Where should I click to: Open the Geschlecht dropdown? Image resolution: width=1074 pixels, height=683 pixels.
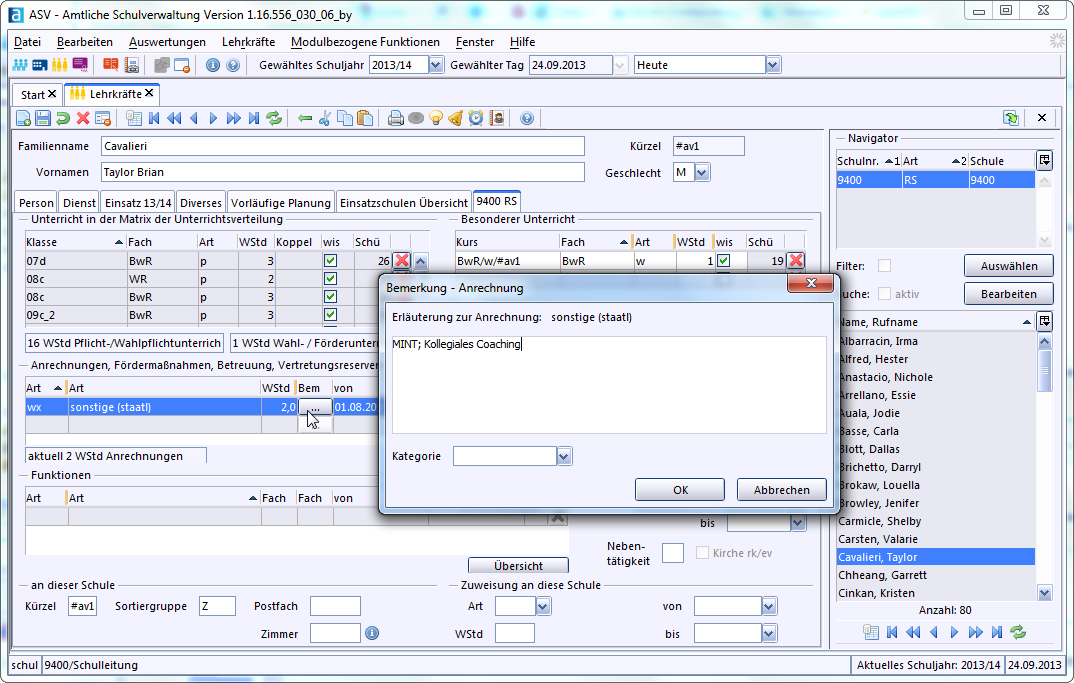click(x=702, y=173)
